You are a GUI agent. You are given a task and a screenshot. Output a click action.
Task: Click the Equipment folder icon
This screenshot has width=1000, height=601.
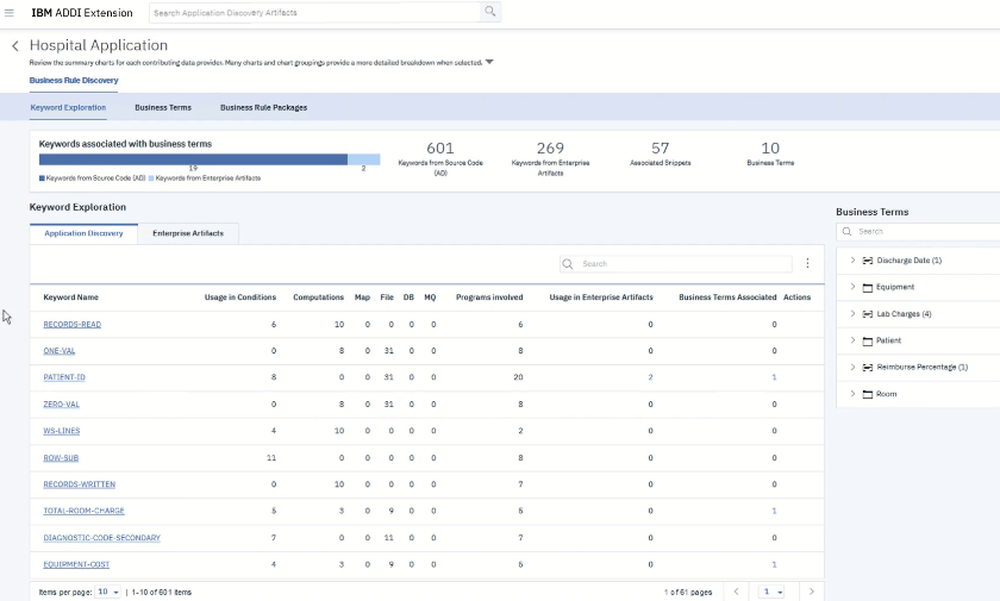tap(867, 287)
